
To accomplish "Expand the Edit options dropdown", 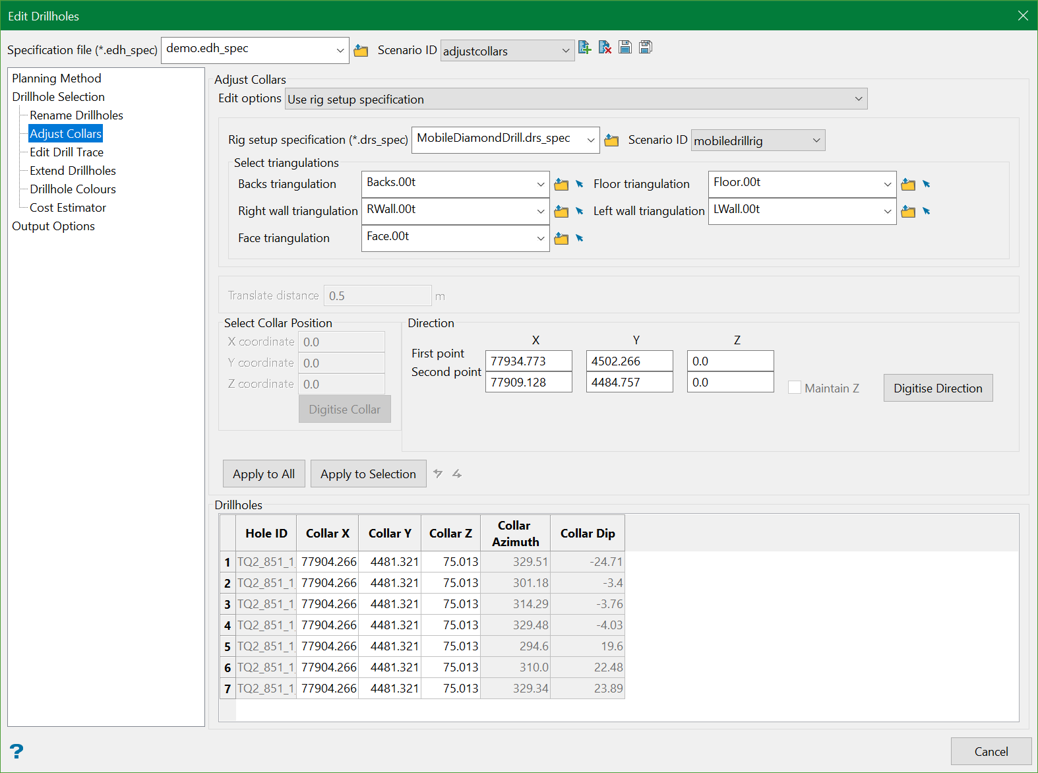I will tap(858, 99).
